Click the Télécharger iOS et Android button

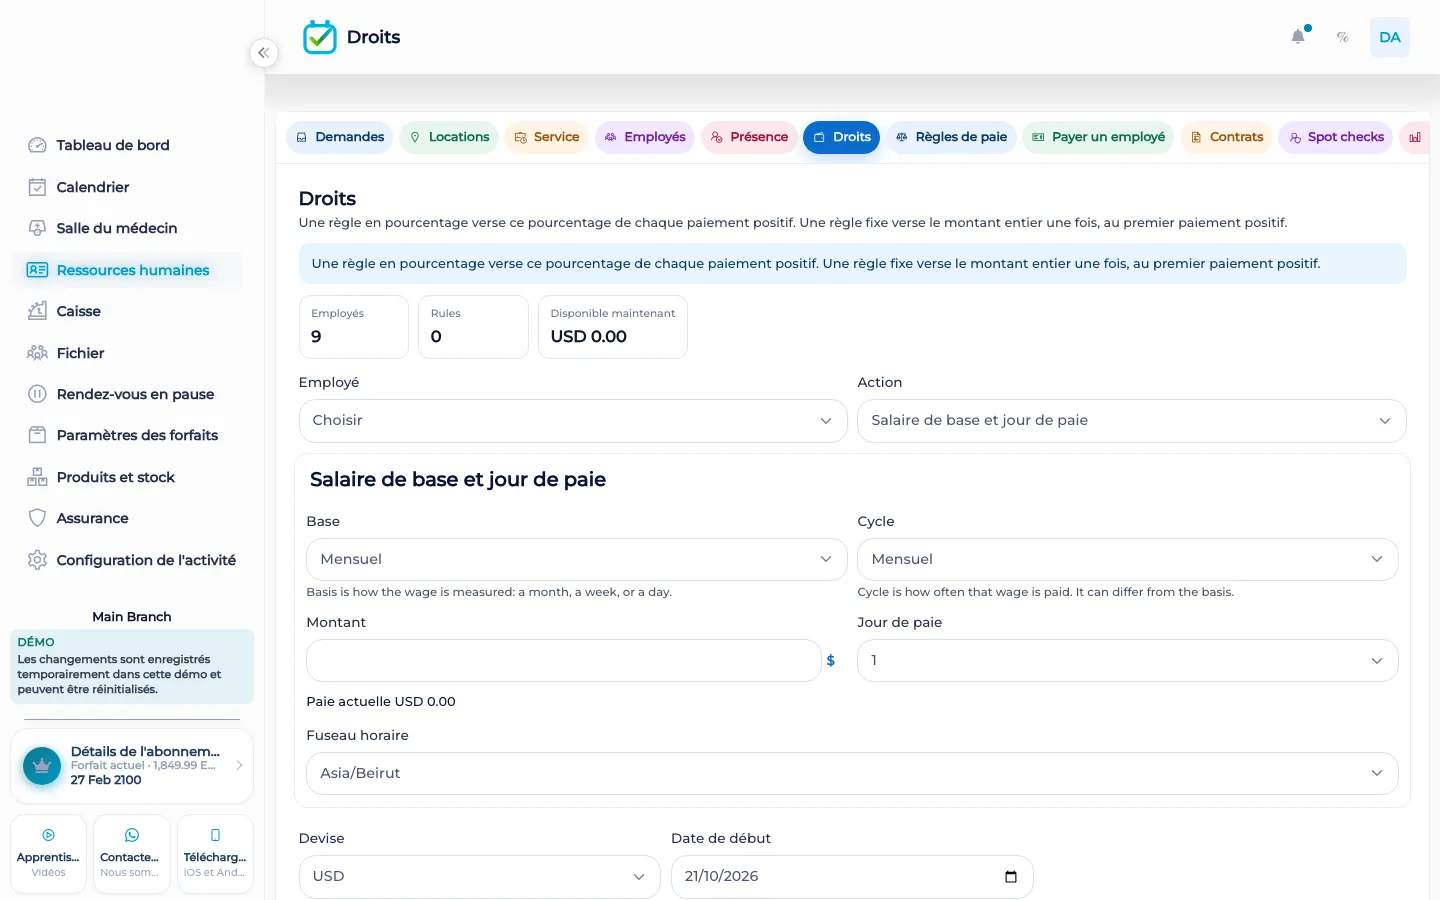(215, 854)
